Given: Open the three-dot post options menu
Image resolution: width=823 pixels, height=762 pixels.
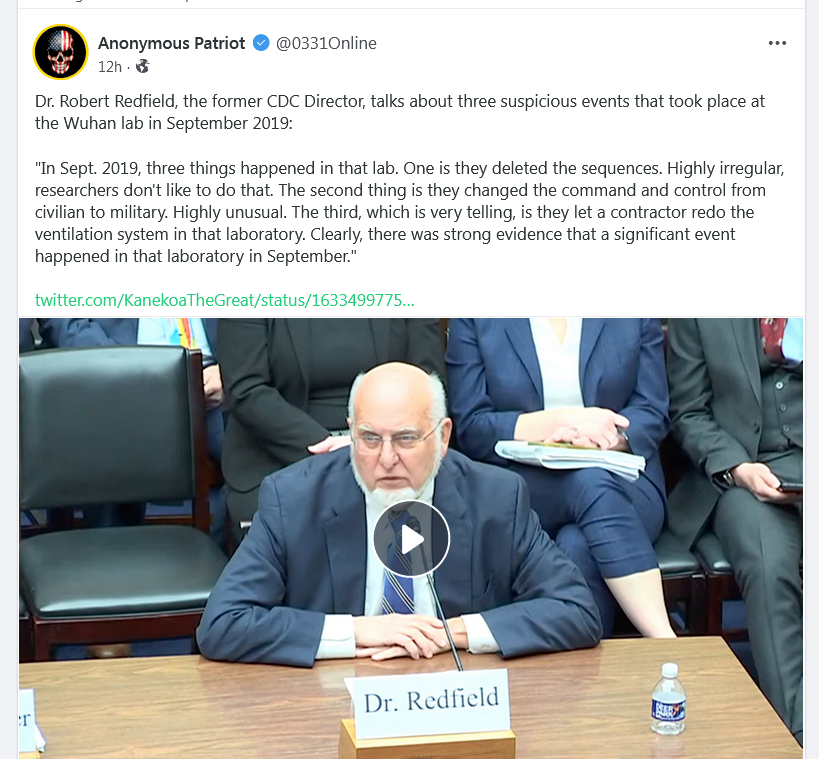Looking at the screenshot, I should pos(777,43).
